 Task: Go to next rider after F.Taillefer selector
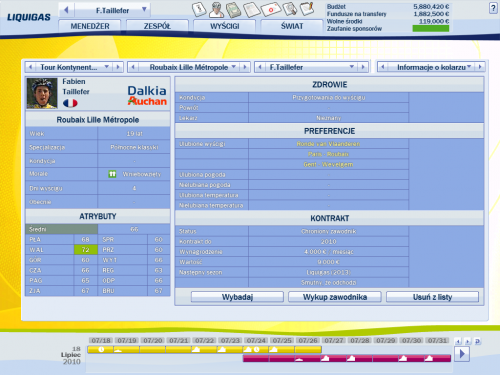363,67
